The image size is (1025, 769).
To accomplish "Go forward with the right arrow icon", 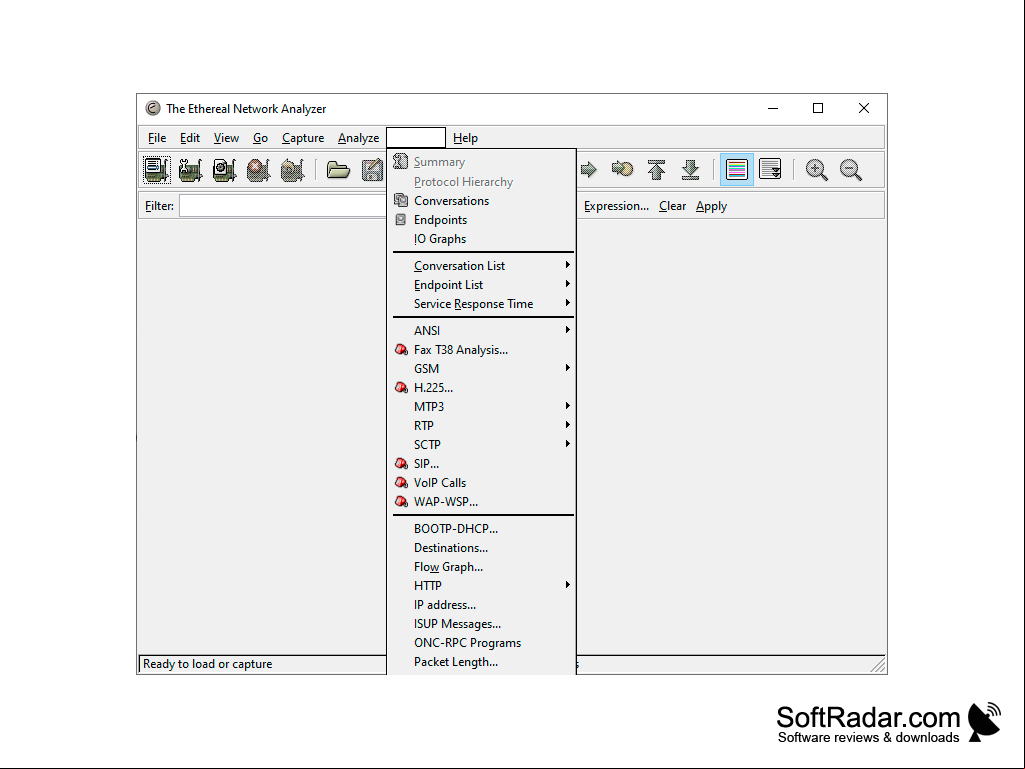I will 589,170.
